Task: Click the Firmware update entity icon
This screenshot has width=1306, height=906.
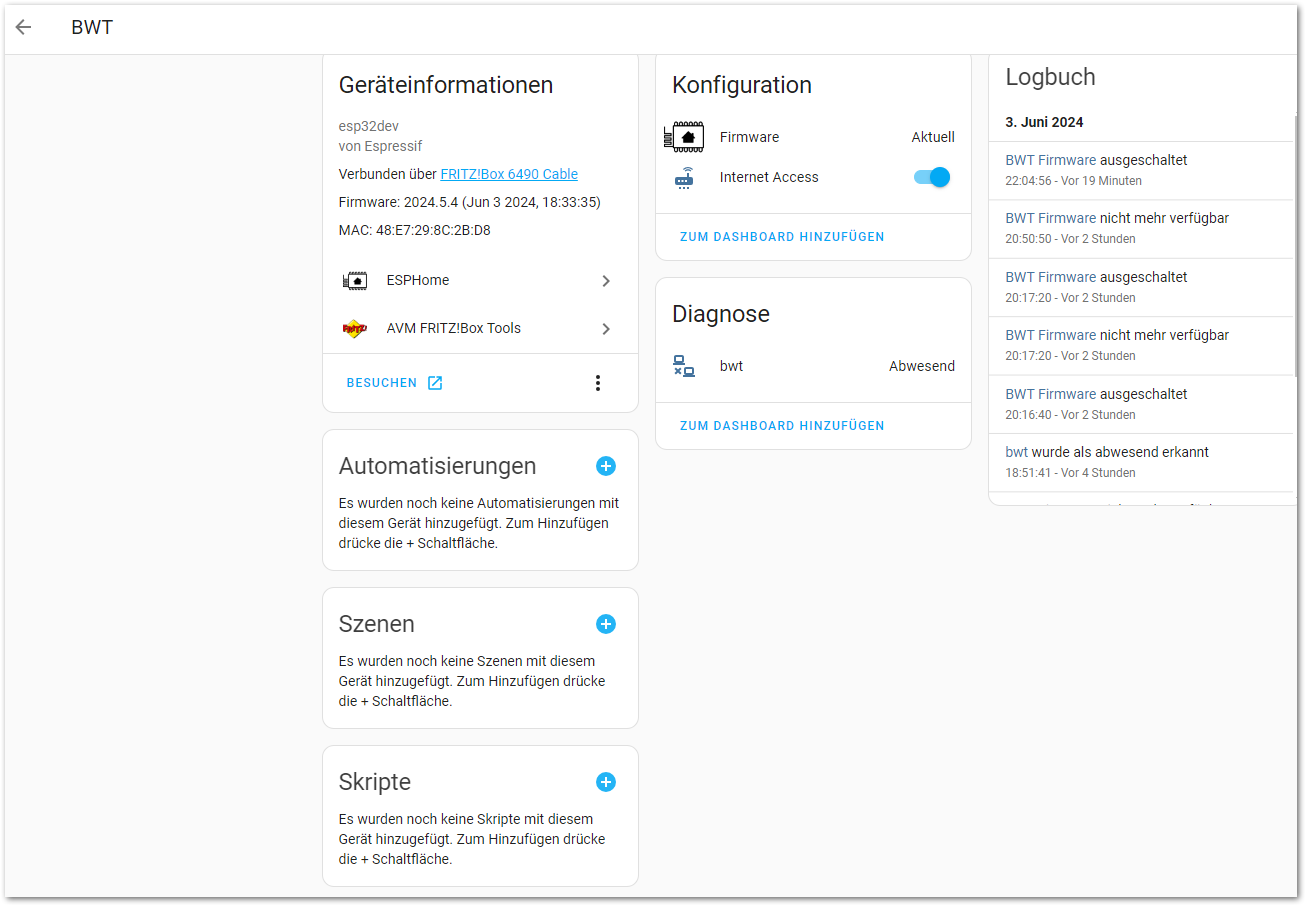Action: [x=685, y=137]
